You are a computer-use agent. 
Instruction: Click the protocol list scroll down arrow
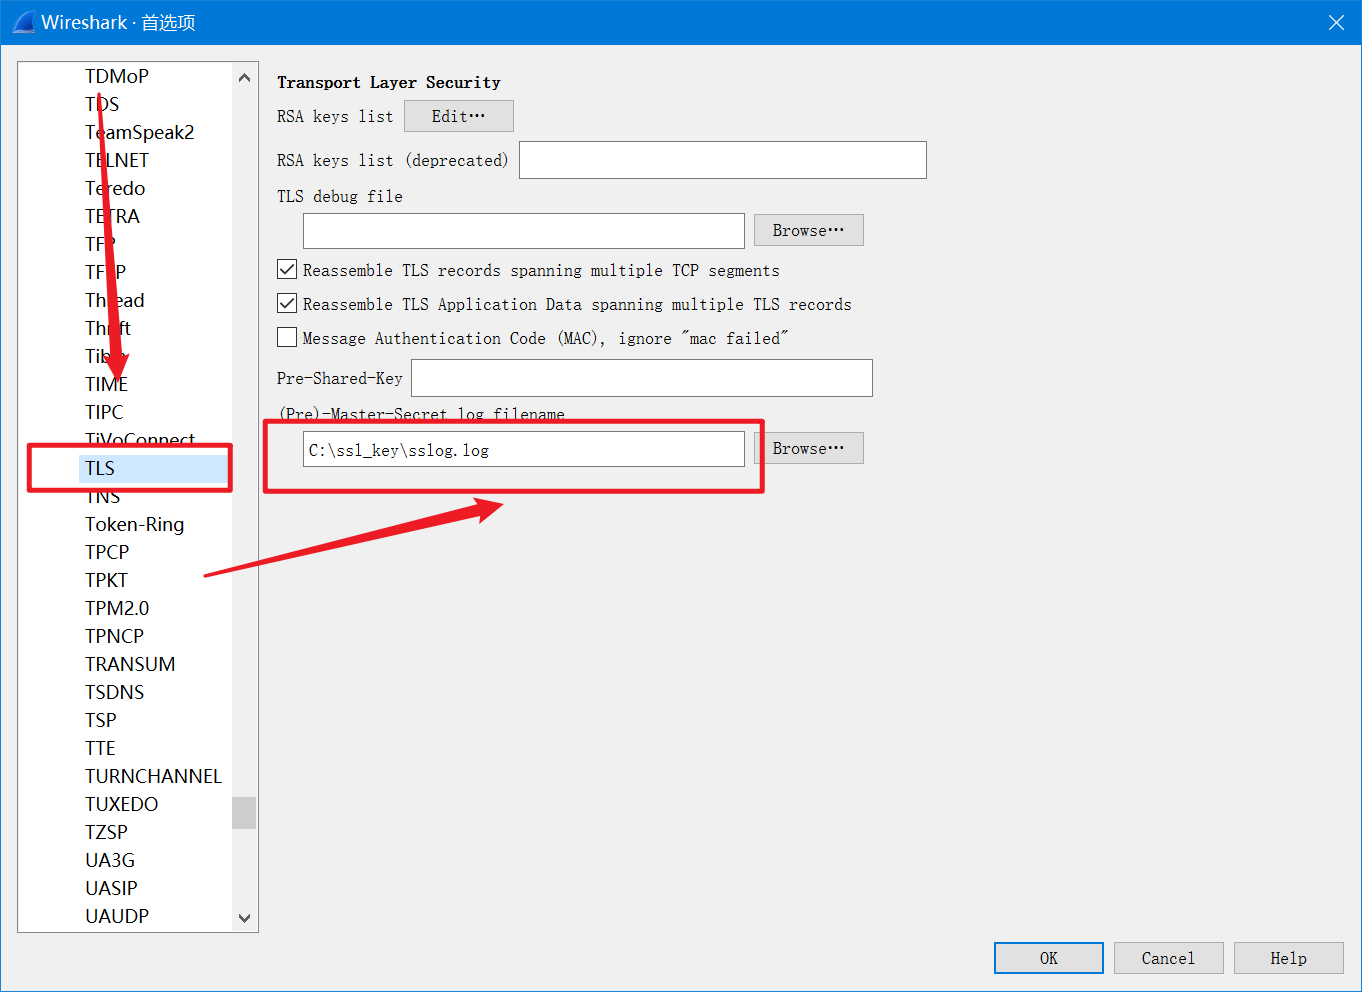[x=244, y=917]
